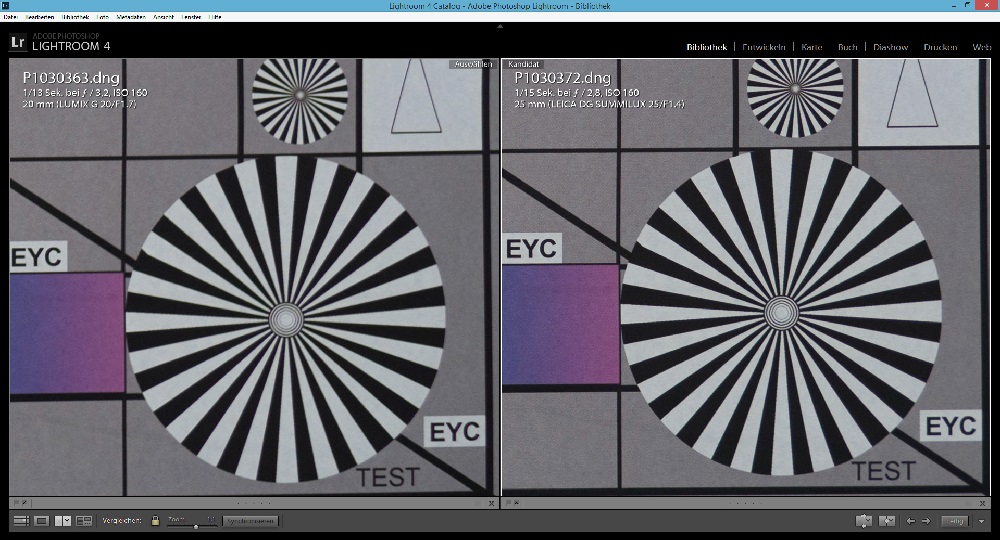The width and height of the screenshot is (1000, 540).
Task: Click the P1030363.dng file name text
Action: 71,78
